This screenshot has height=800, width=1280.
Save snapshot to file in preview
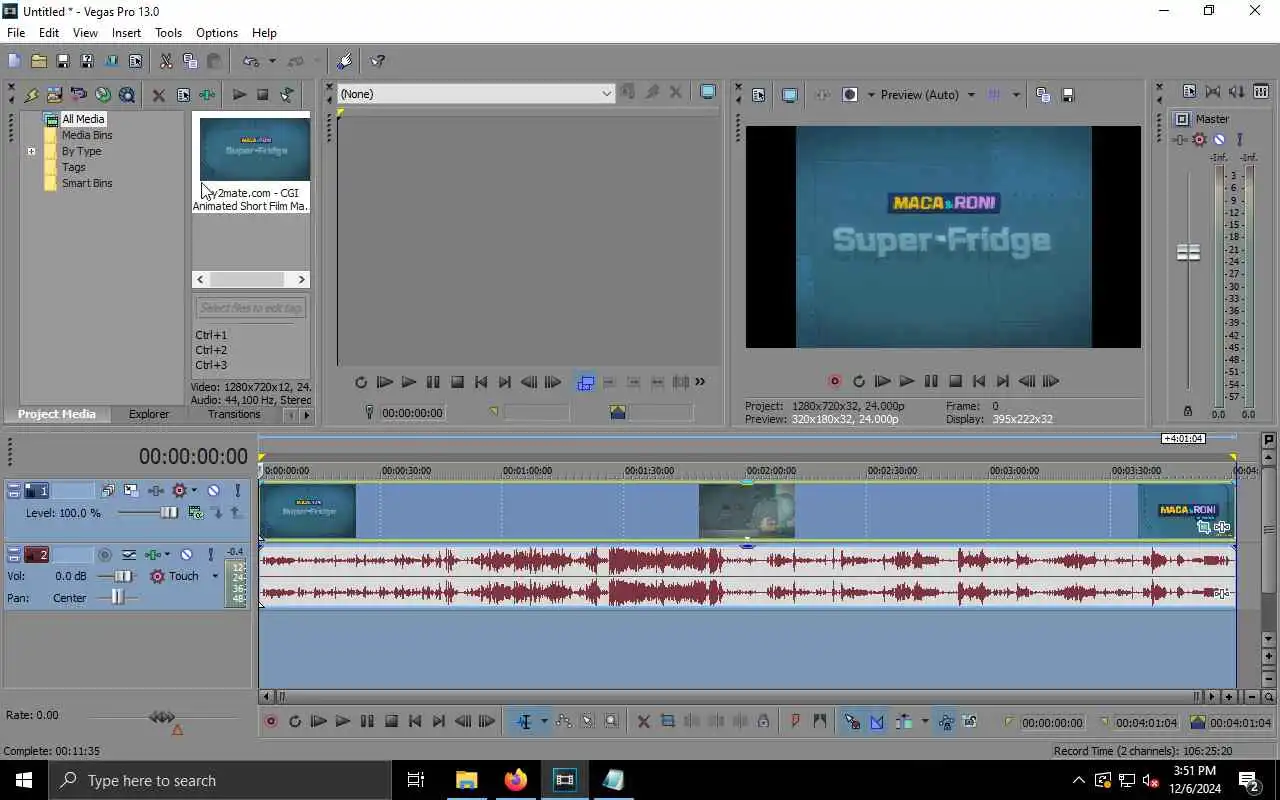coord(1067,95)
